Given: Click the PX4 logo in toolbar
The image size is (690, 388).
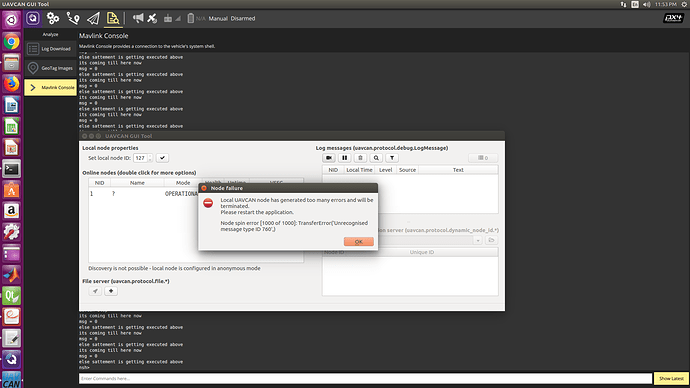Looking at the screenshot, I should click(x=673, y=18).
